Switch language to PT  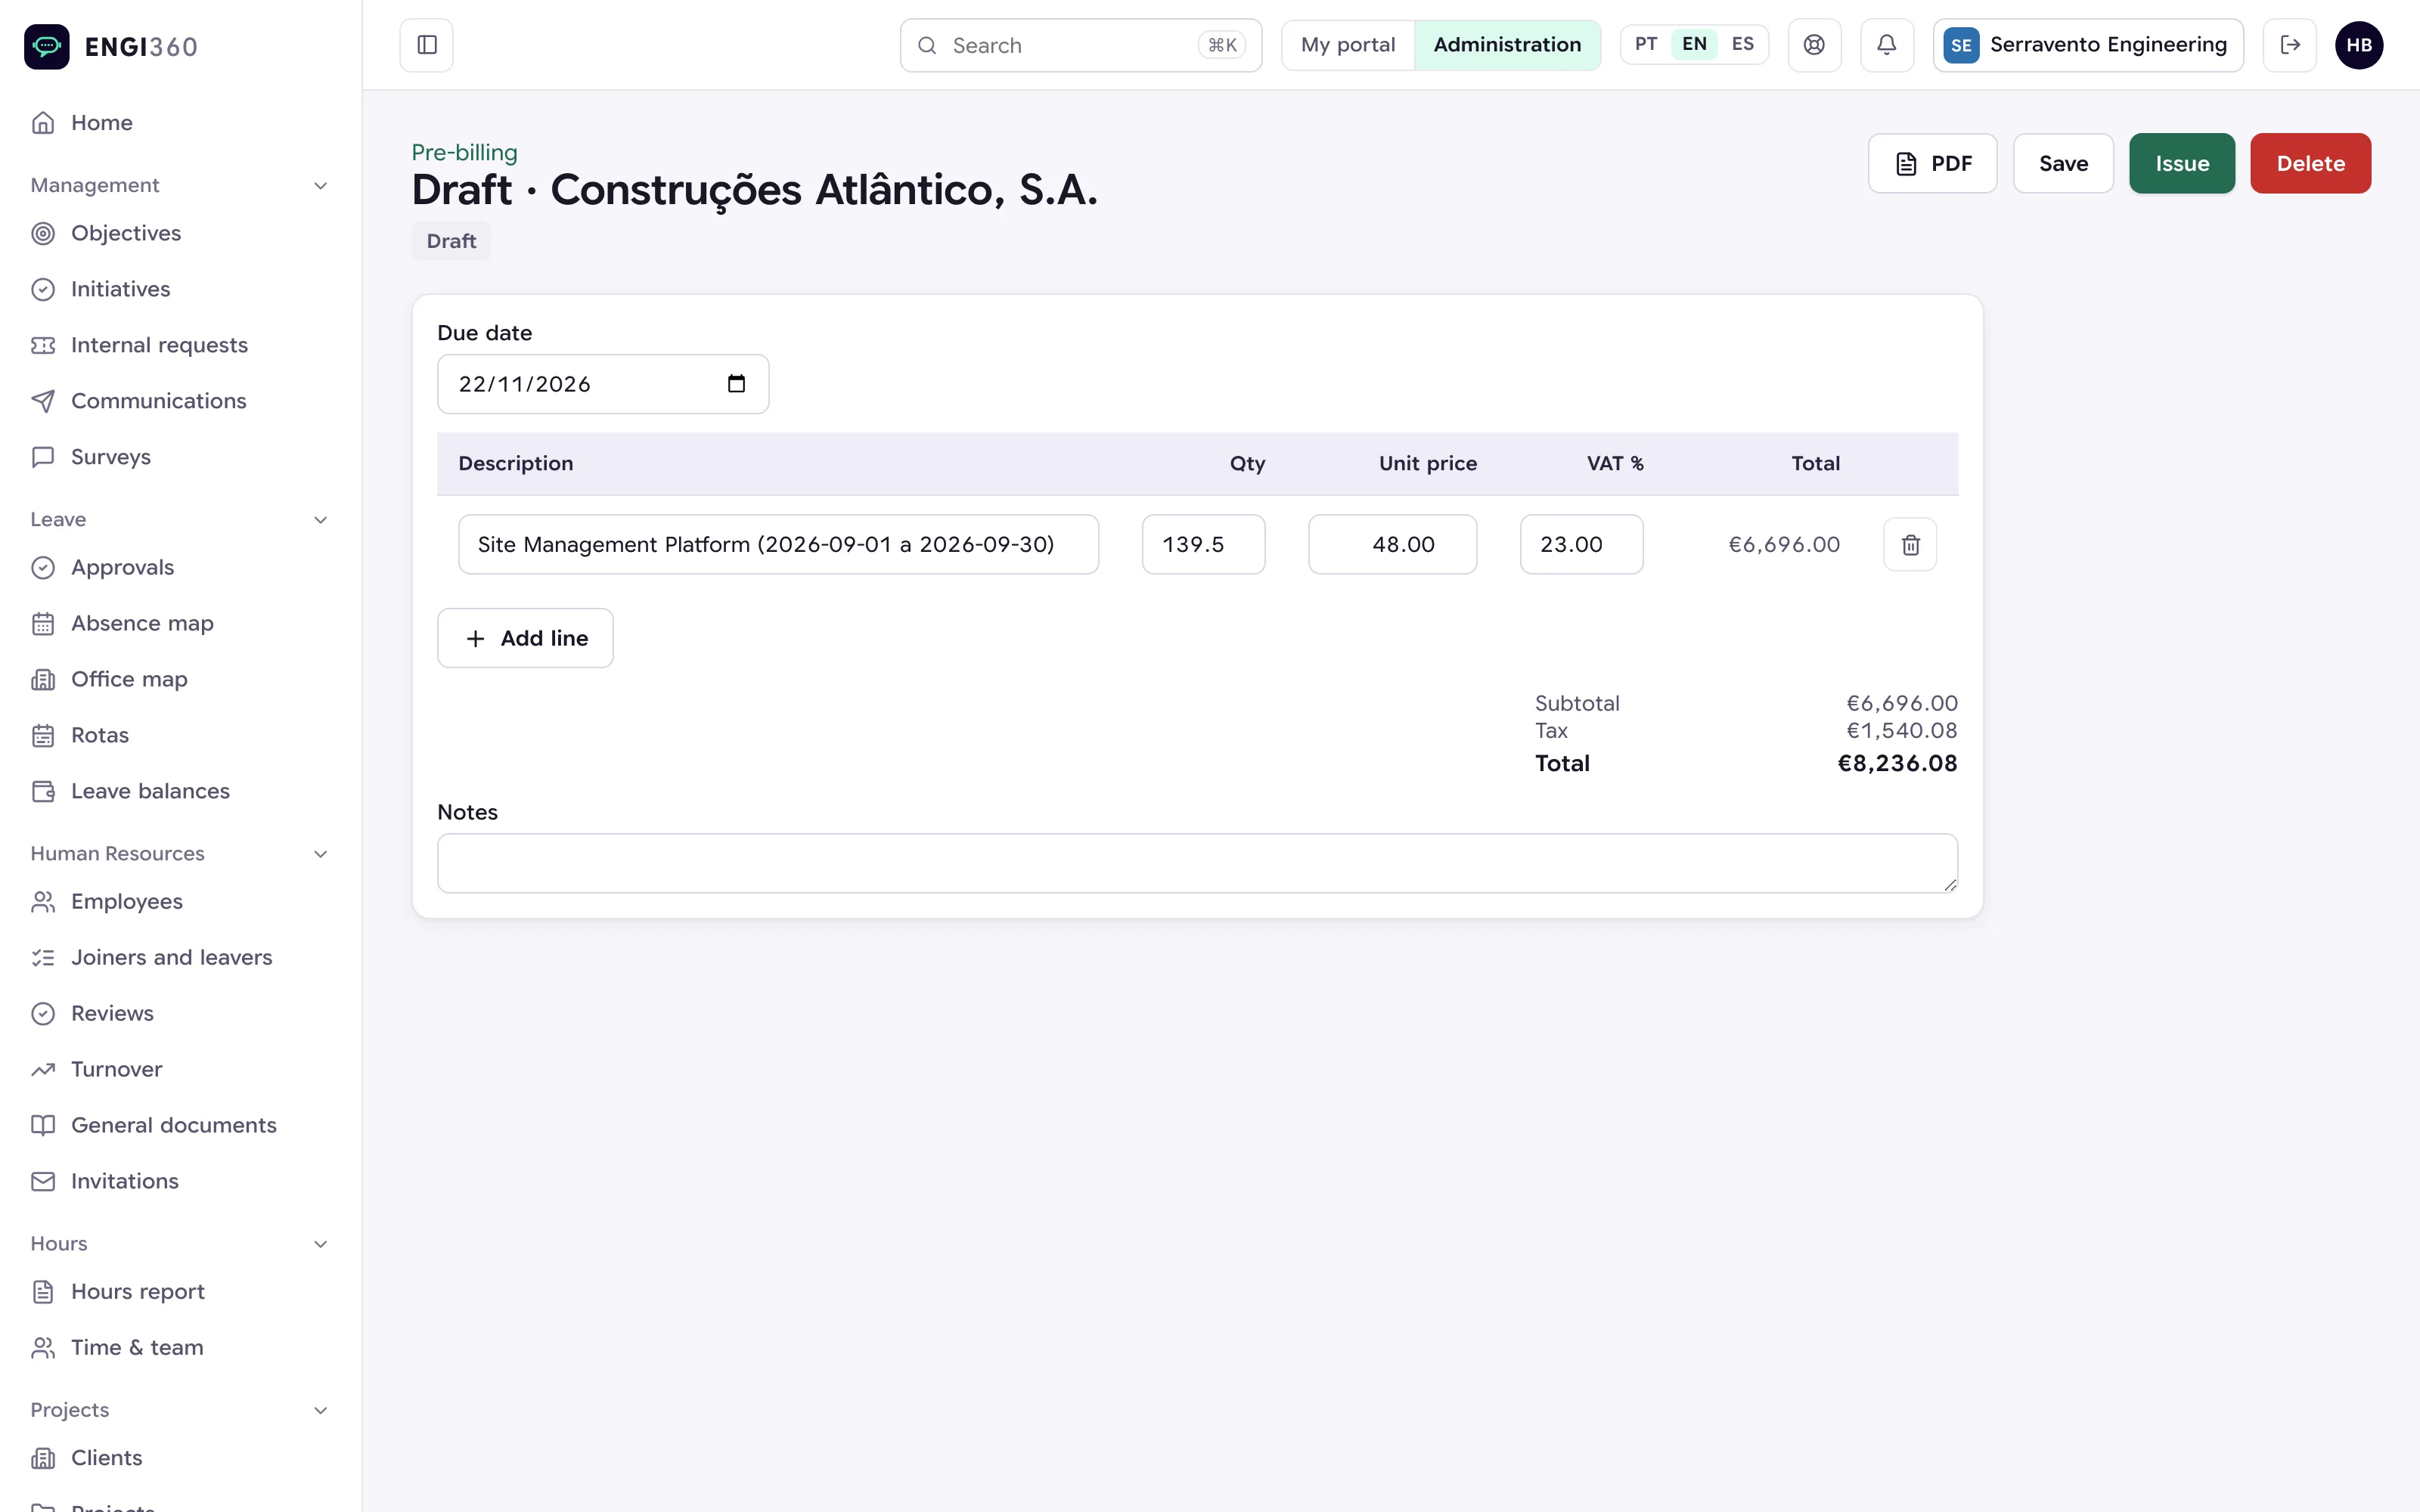(x=1646, y=44)
